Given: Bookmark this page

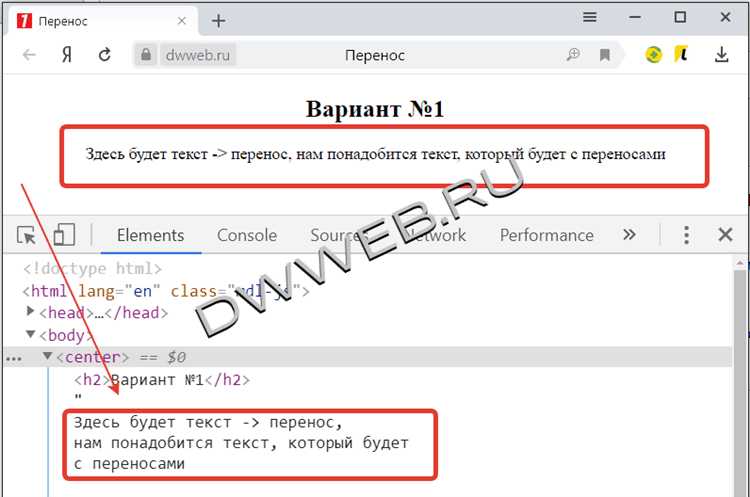Looking at the screenshot, I should 605,55.
